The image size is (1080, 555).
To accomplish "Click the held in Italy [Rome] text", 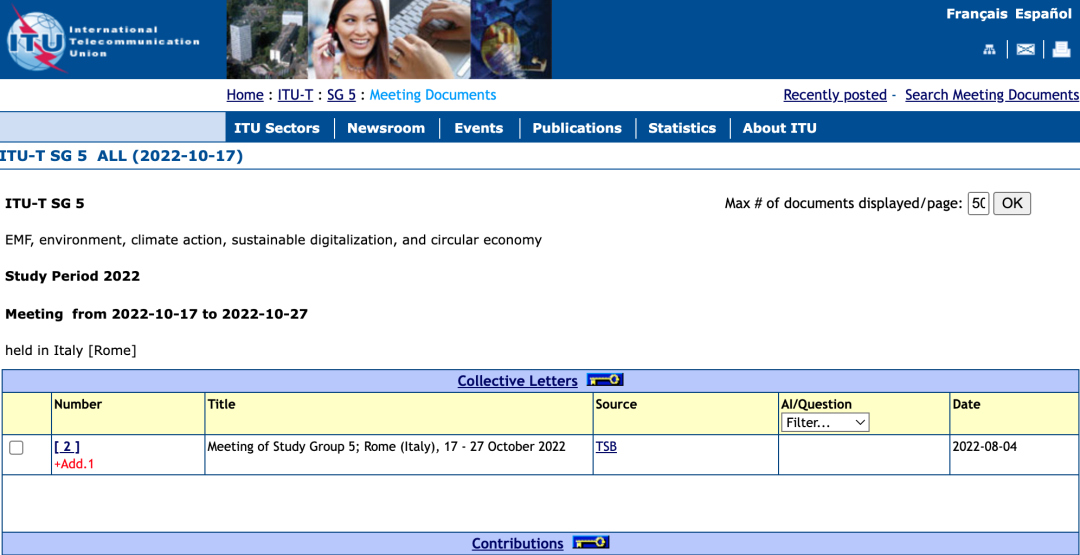I will [x=70, y=351].
